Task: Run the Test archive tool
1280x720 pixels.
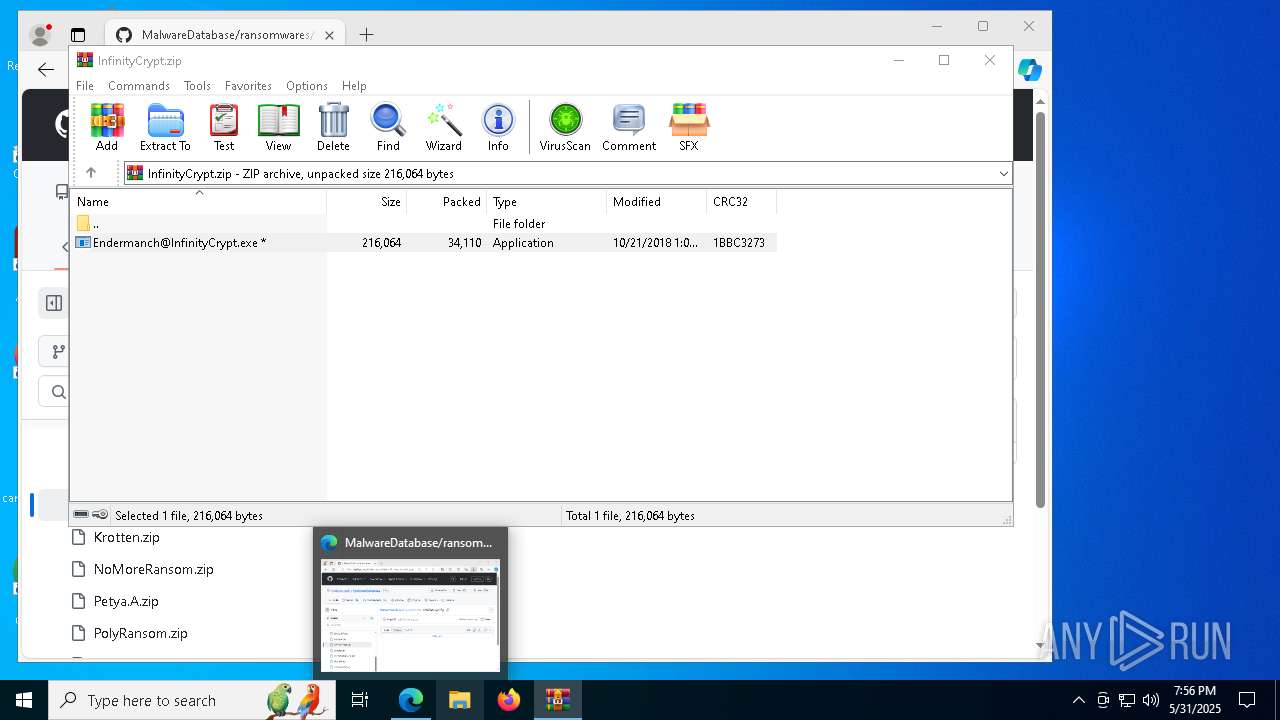Action: coord(224,127)
